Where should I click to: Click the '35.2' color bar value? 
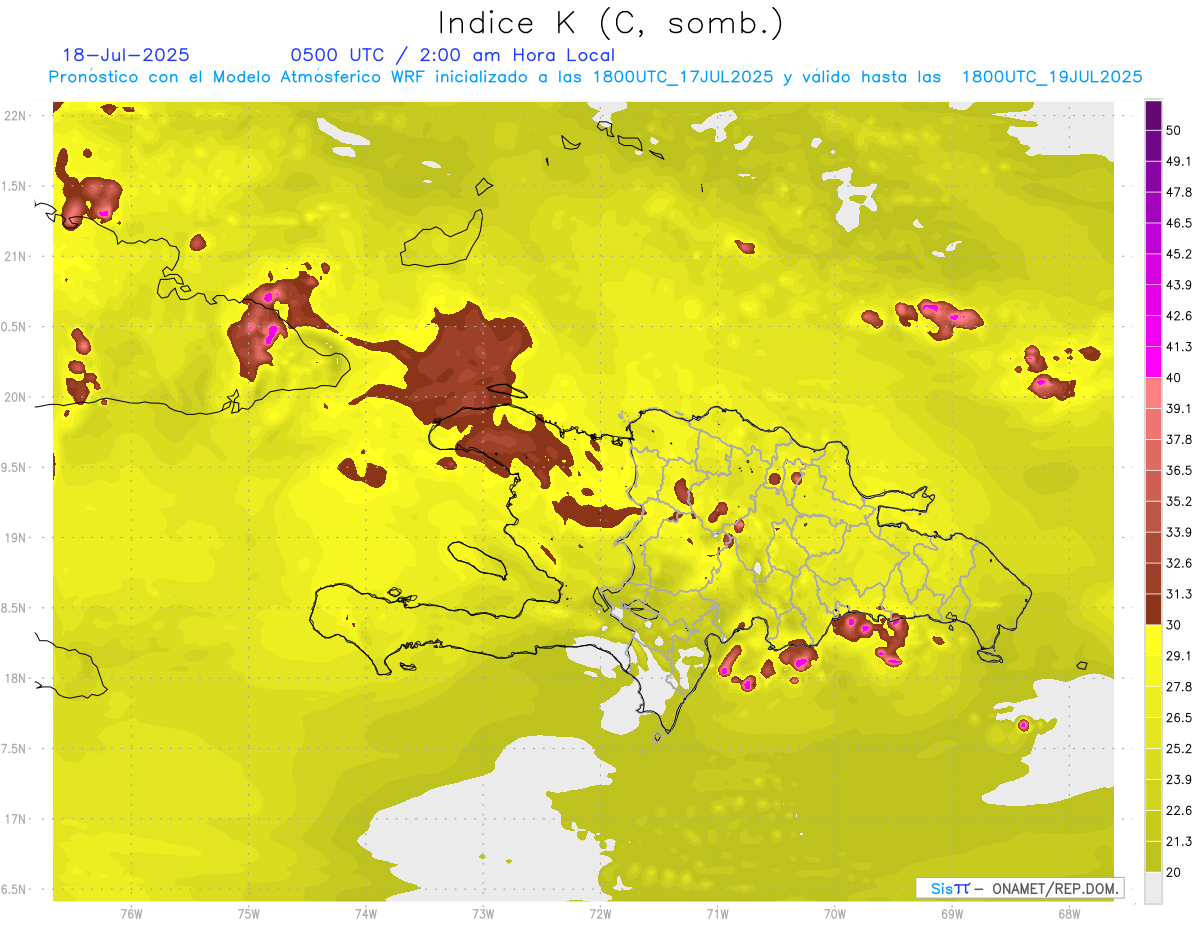[1178, 501]
